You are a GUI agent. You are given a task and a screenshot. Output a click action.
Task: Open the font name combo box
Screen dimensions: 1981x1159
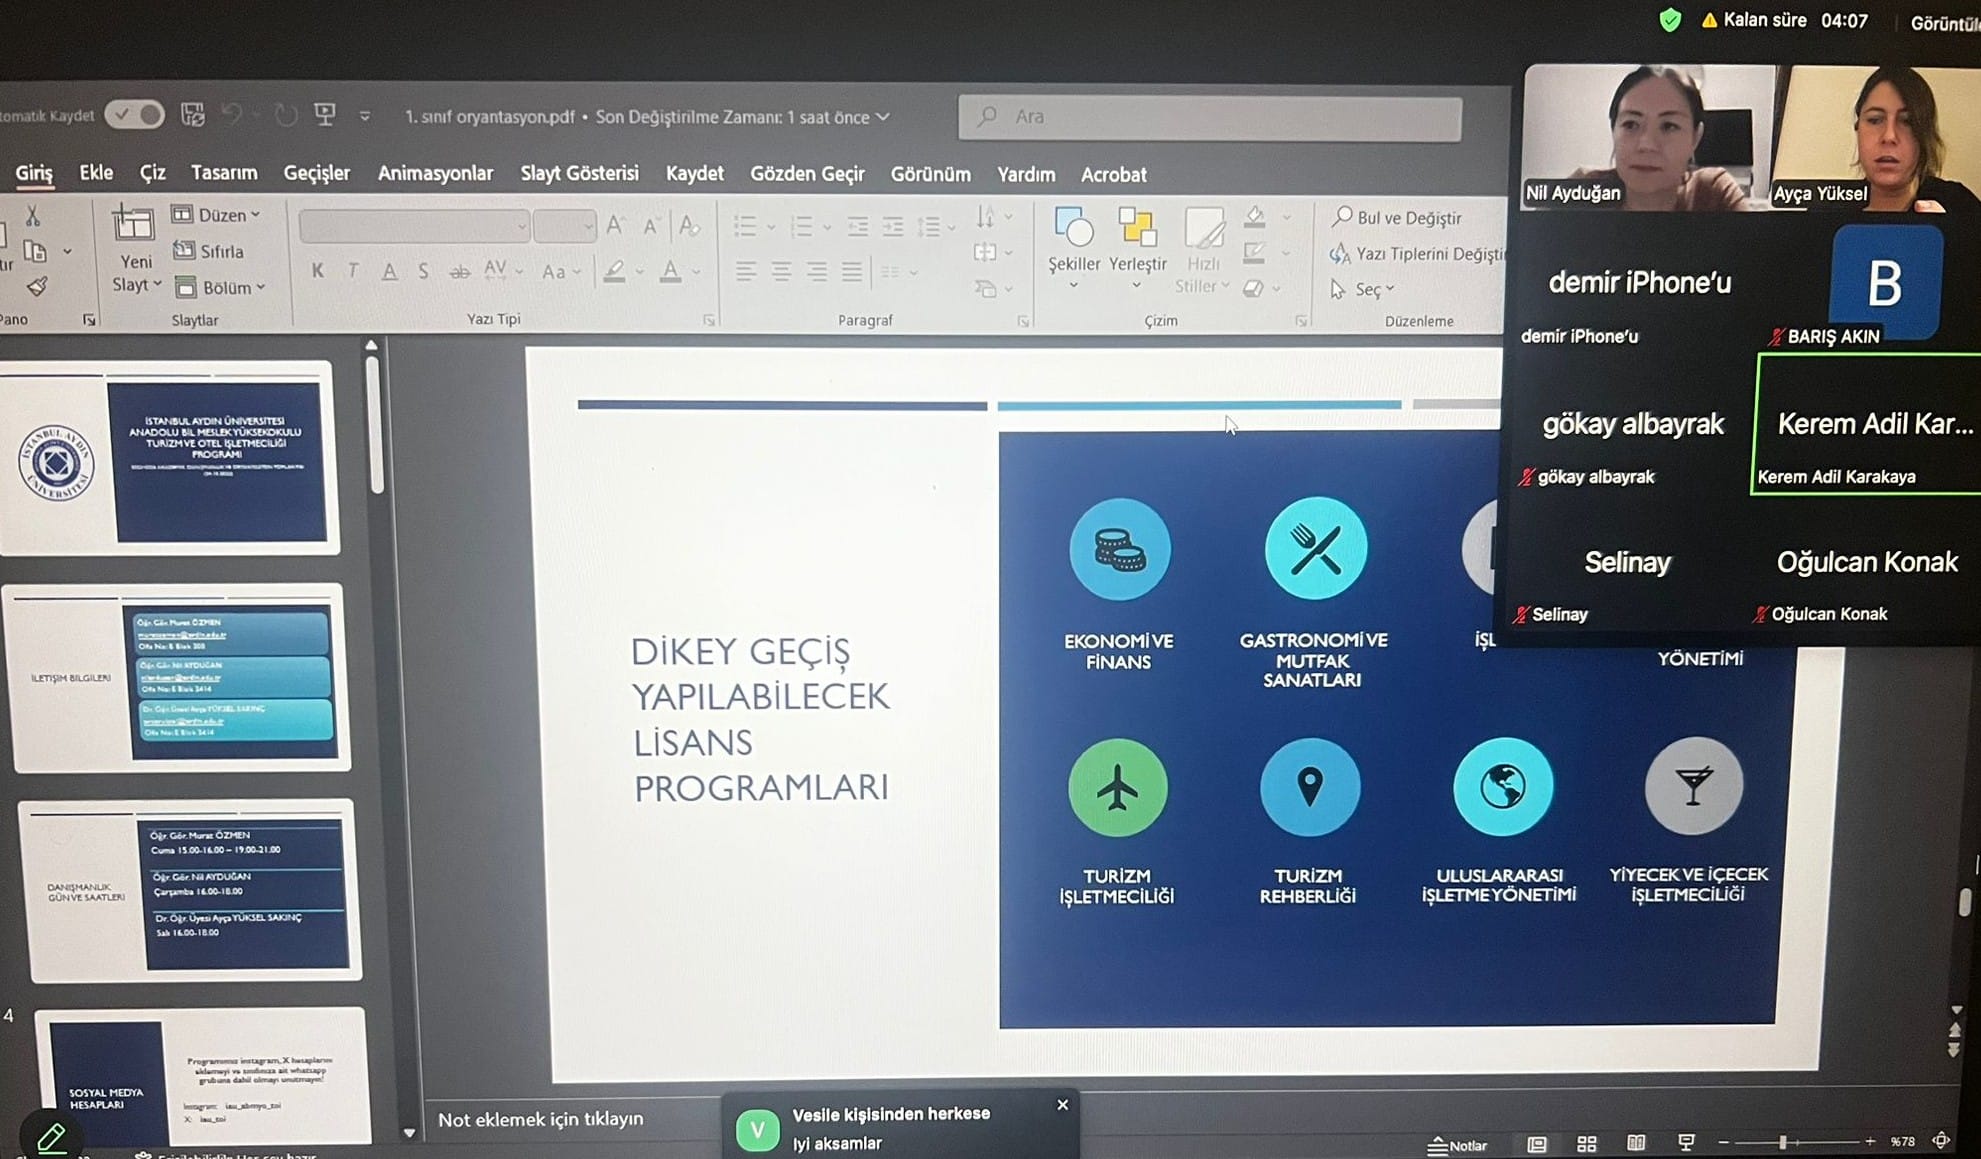point(413,227)
